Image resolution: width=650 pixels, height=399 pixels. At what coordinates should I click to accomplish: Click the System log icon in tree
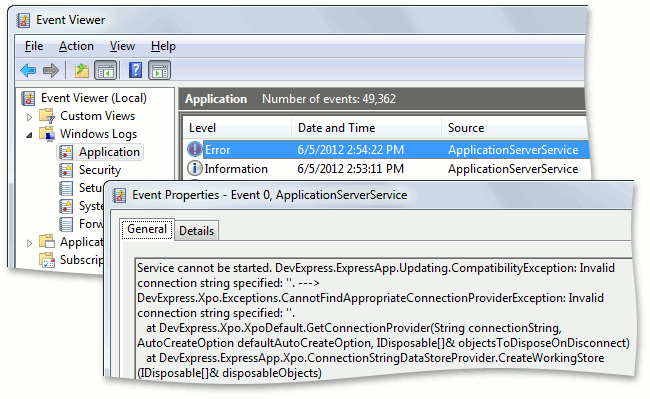(x=66, y=206)
